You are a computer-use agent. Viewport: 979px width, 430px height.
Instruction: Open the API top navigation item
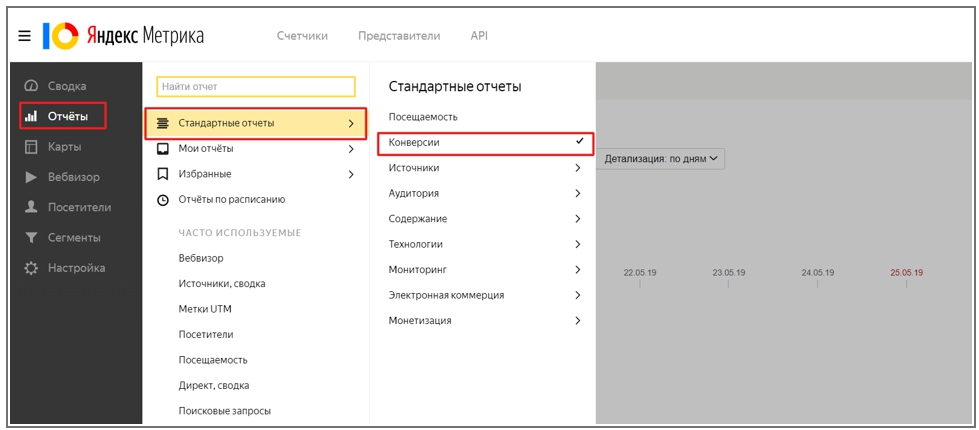point(479,36)
